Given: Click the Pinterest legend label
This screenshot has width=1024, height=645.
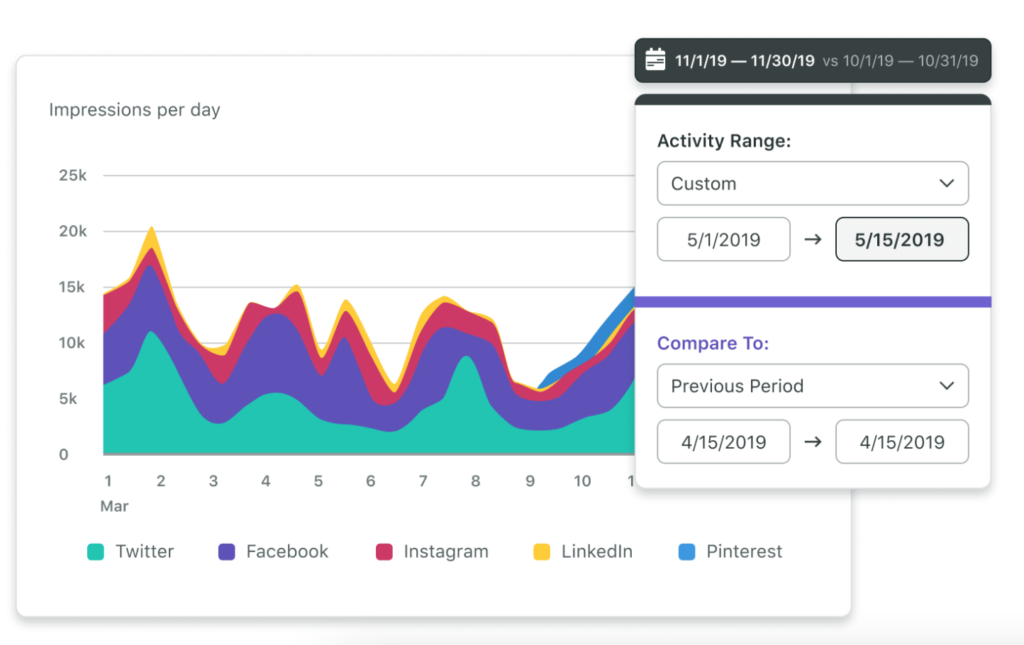Looking at the screenshot, I should tap(744, 552).
